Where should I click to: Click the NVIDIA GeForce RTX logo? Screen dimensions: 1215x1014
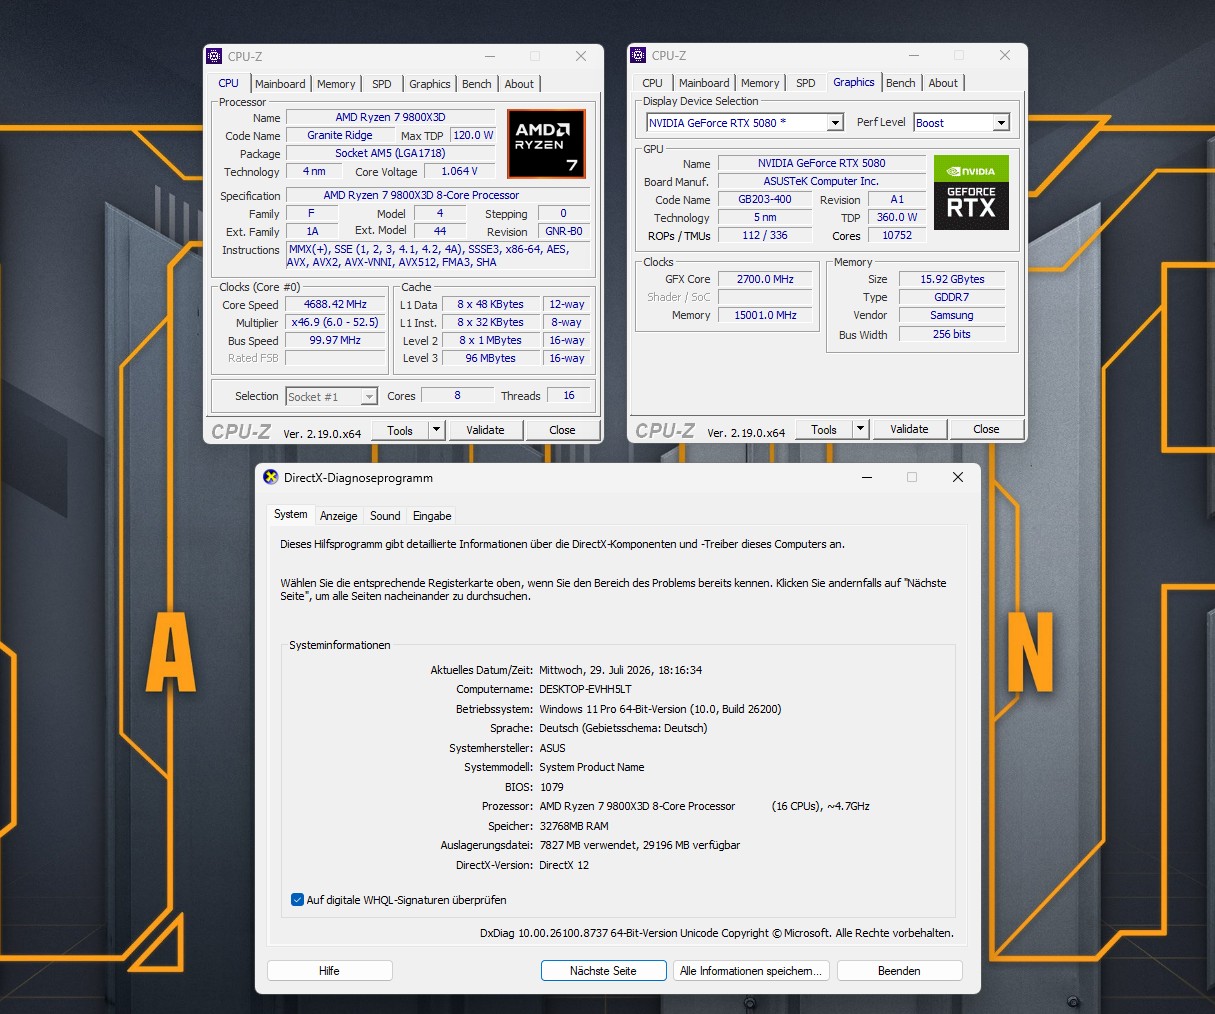click(x=971, y=192)
